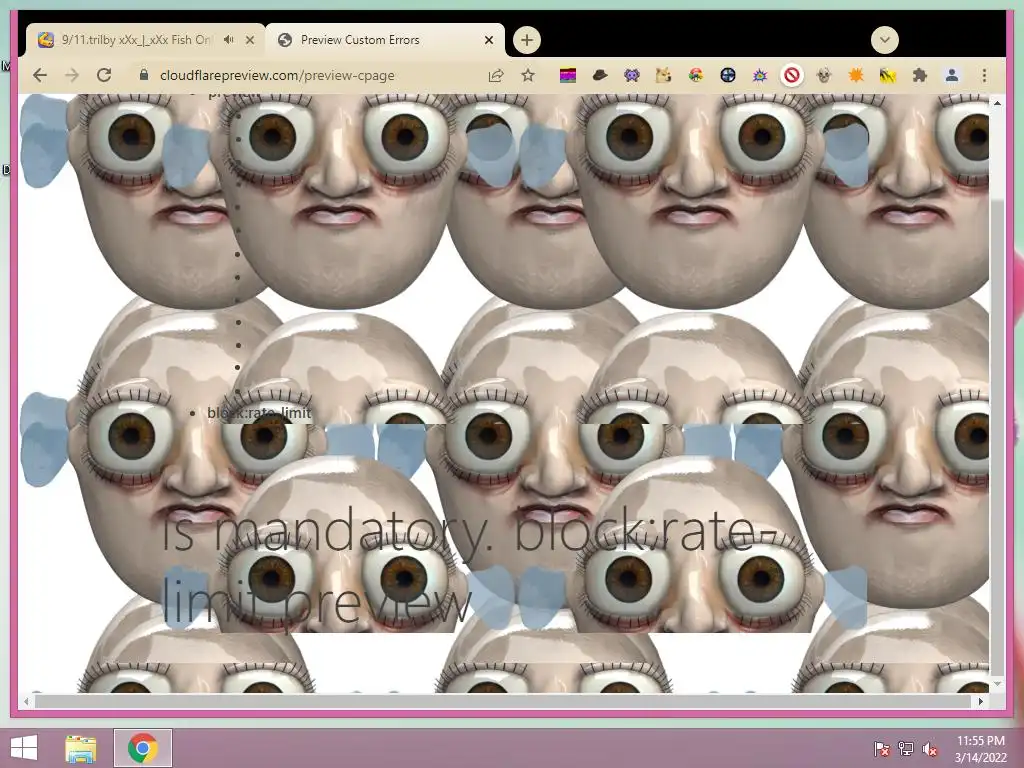
Task: Expand the tab search dropdown
Action: tap(884, 40)
